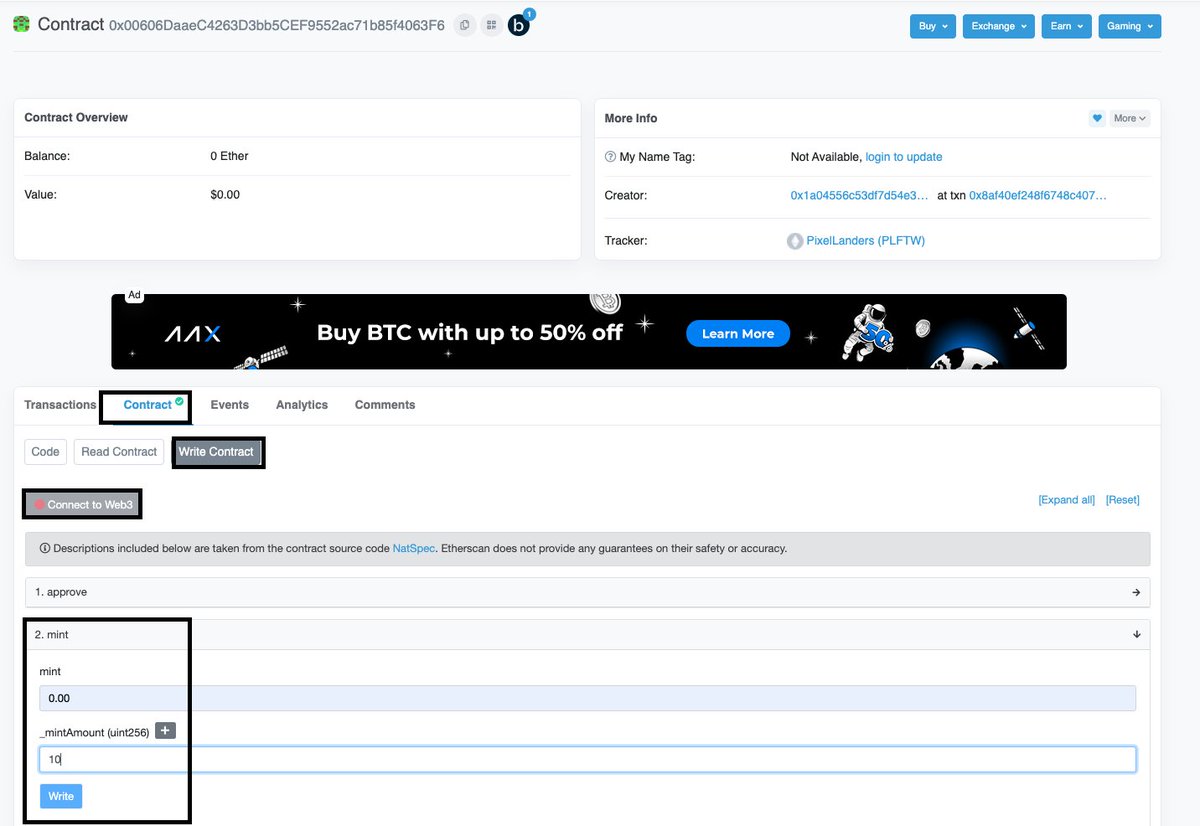Open the creator address link

coord(859,196)
